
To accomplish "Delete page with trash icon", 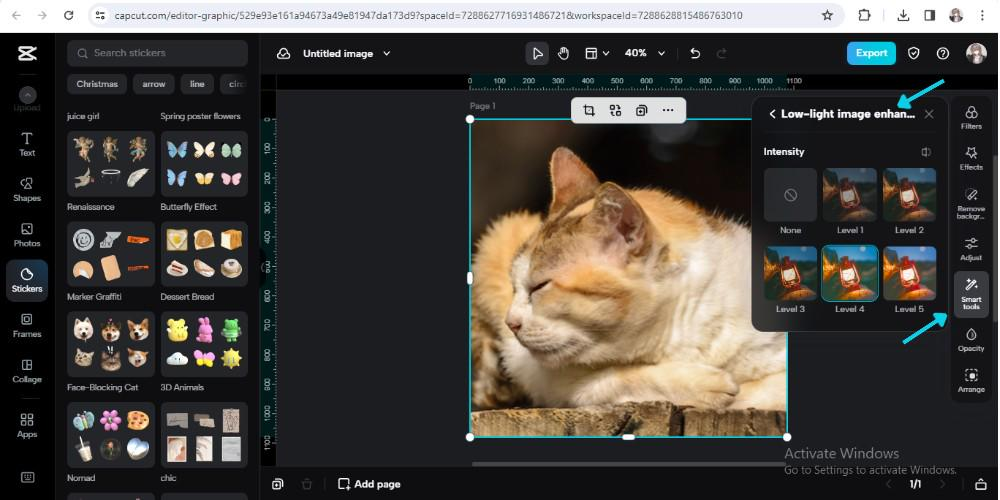I will tap(307, 484).
